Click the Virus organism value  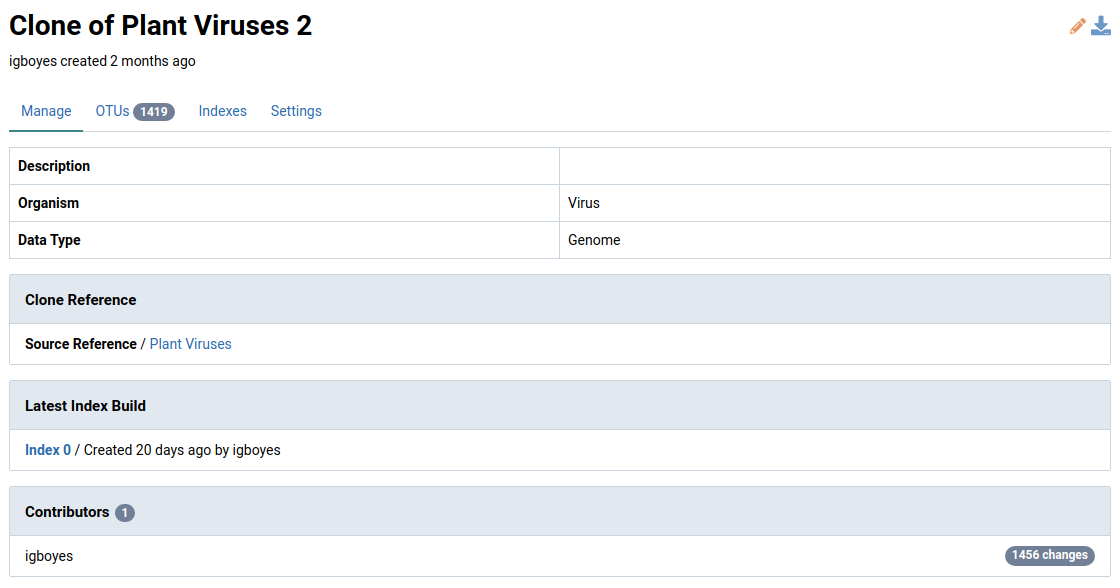(x=584, y=203)
